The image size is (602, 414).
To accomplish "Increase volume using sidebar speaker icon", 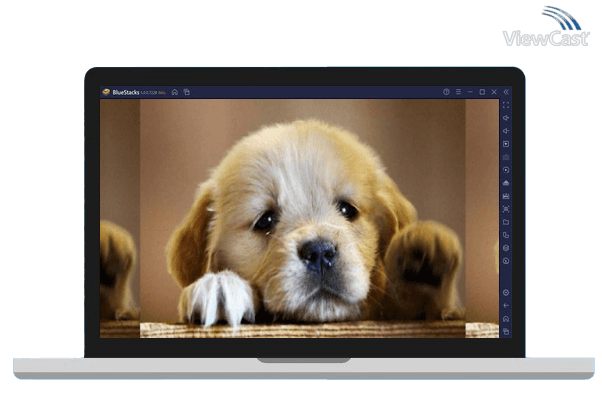I will click(x=506, y=118).
